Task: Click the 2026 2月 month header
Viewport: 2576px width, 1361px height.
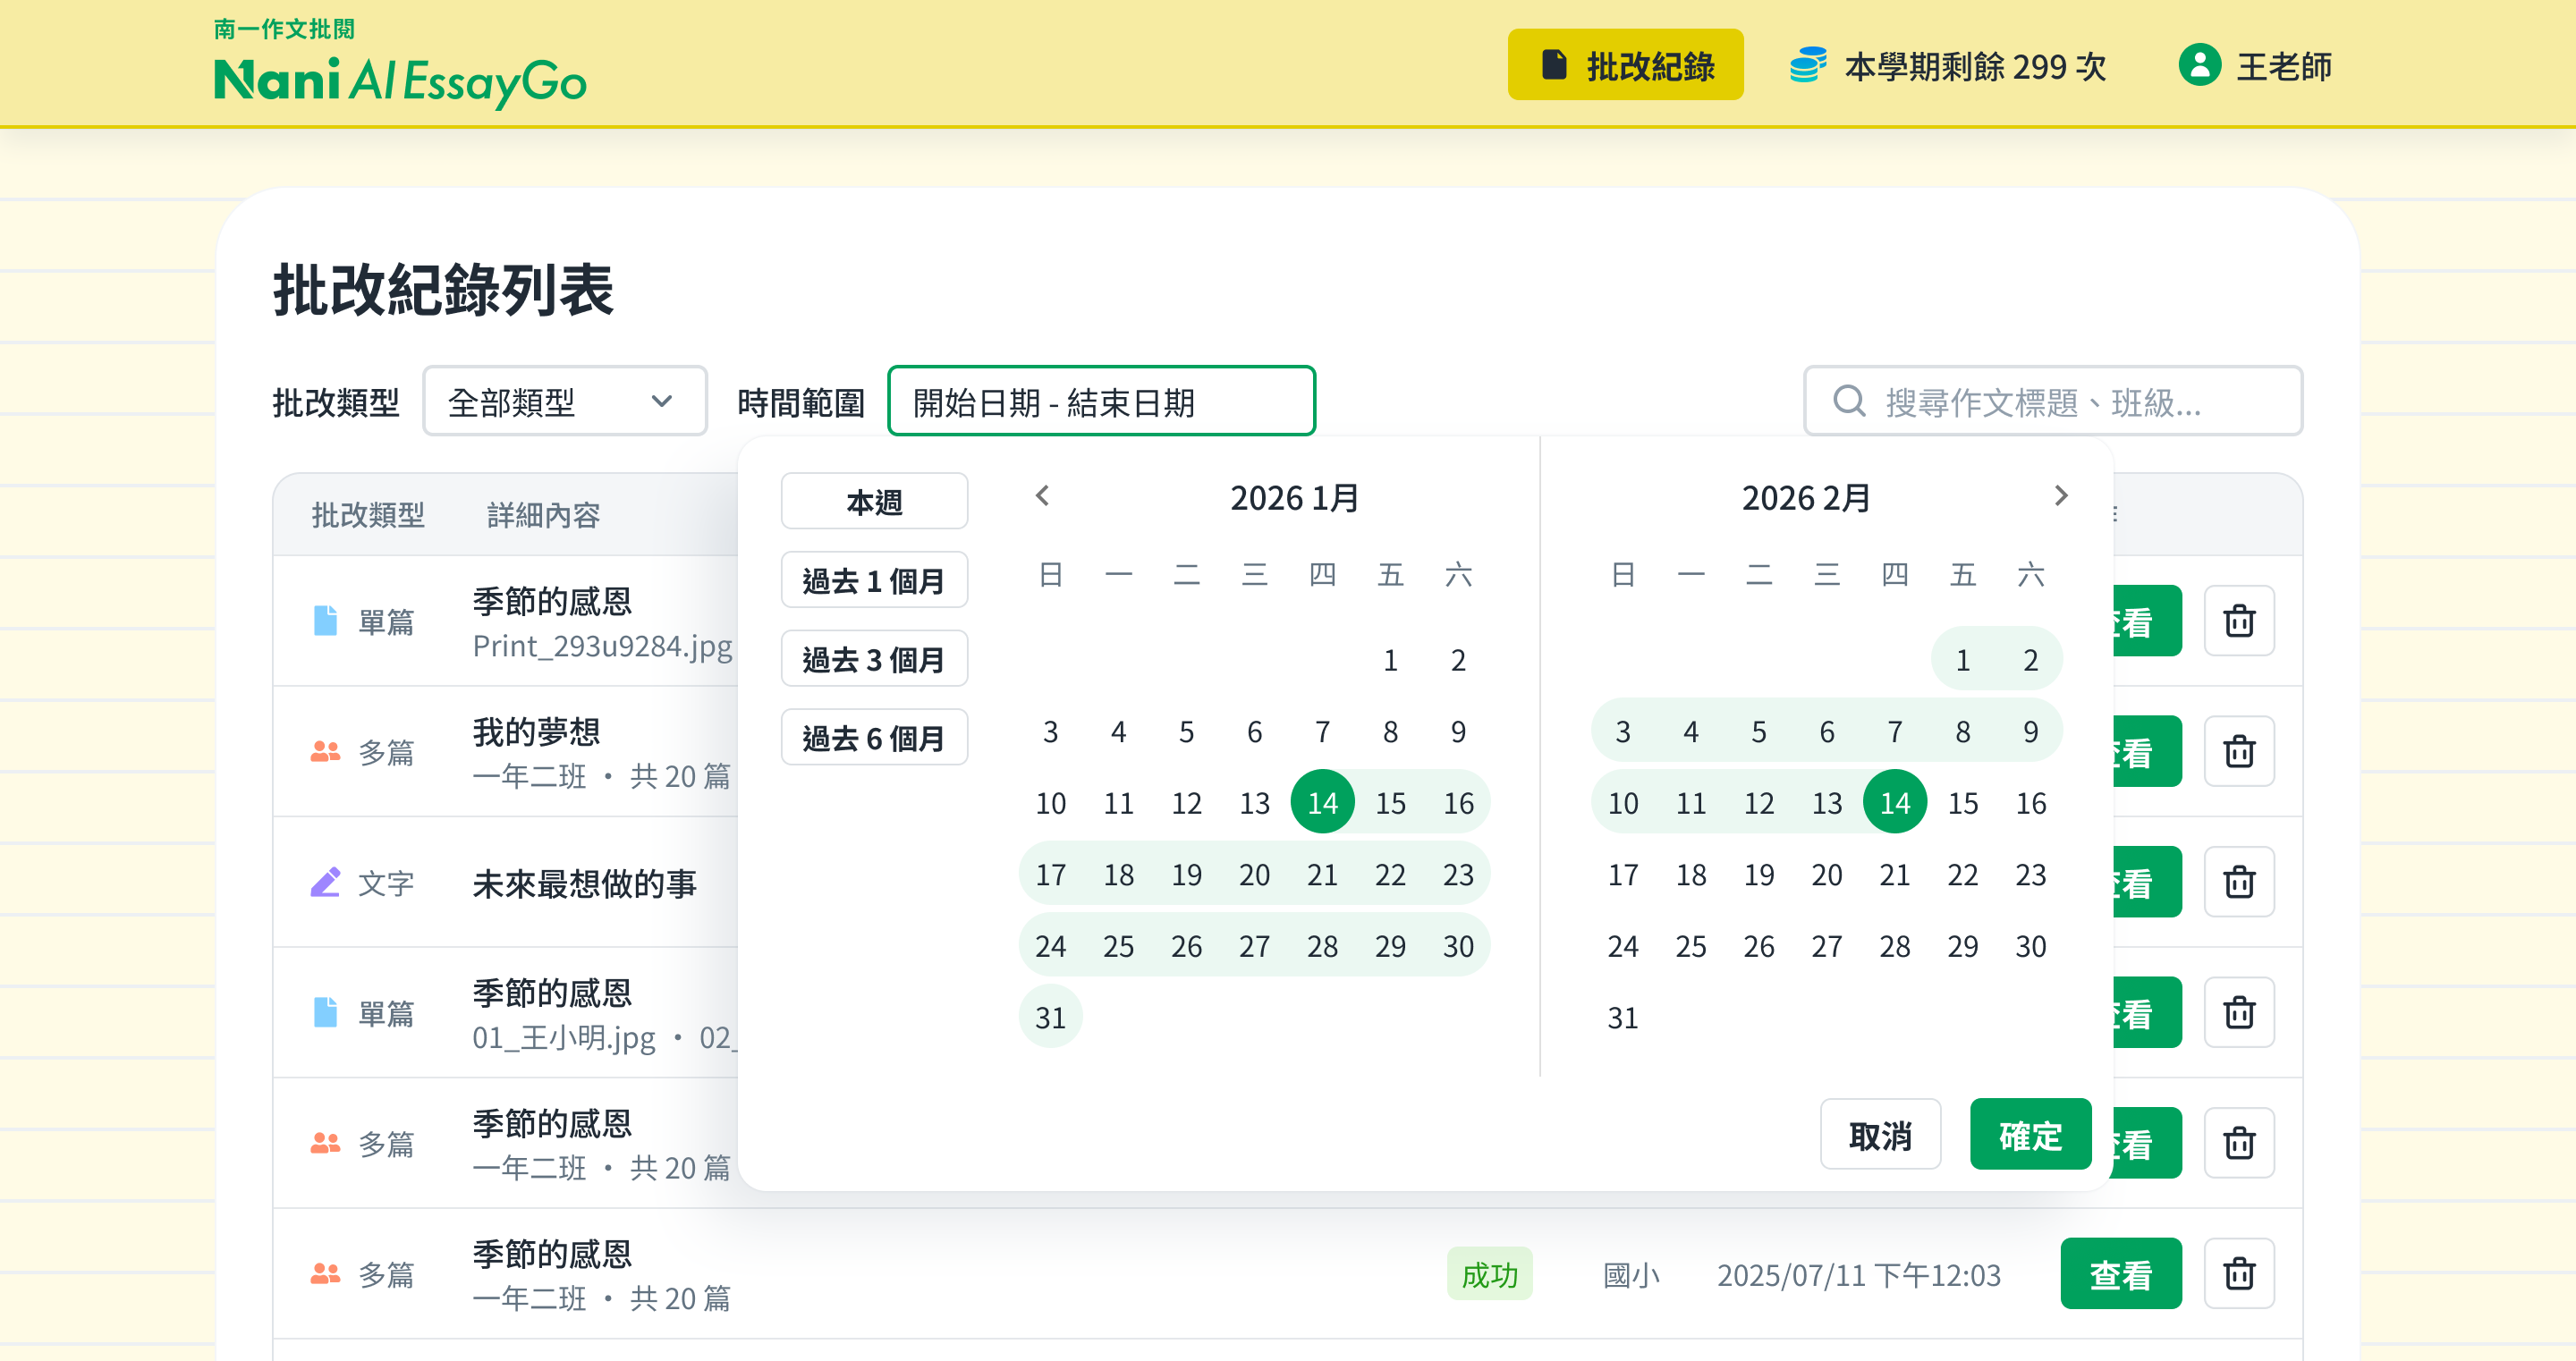Action: pyautogui.click(x=1806, y=497)
